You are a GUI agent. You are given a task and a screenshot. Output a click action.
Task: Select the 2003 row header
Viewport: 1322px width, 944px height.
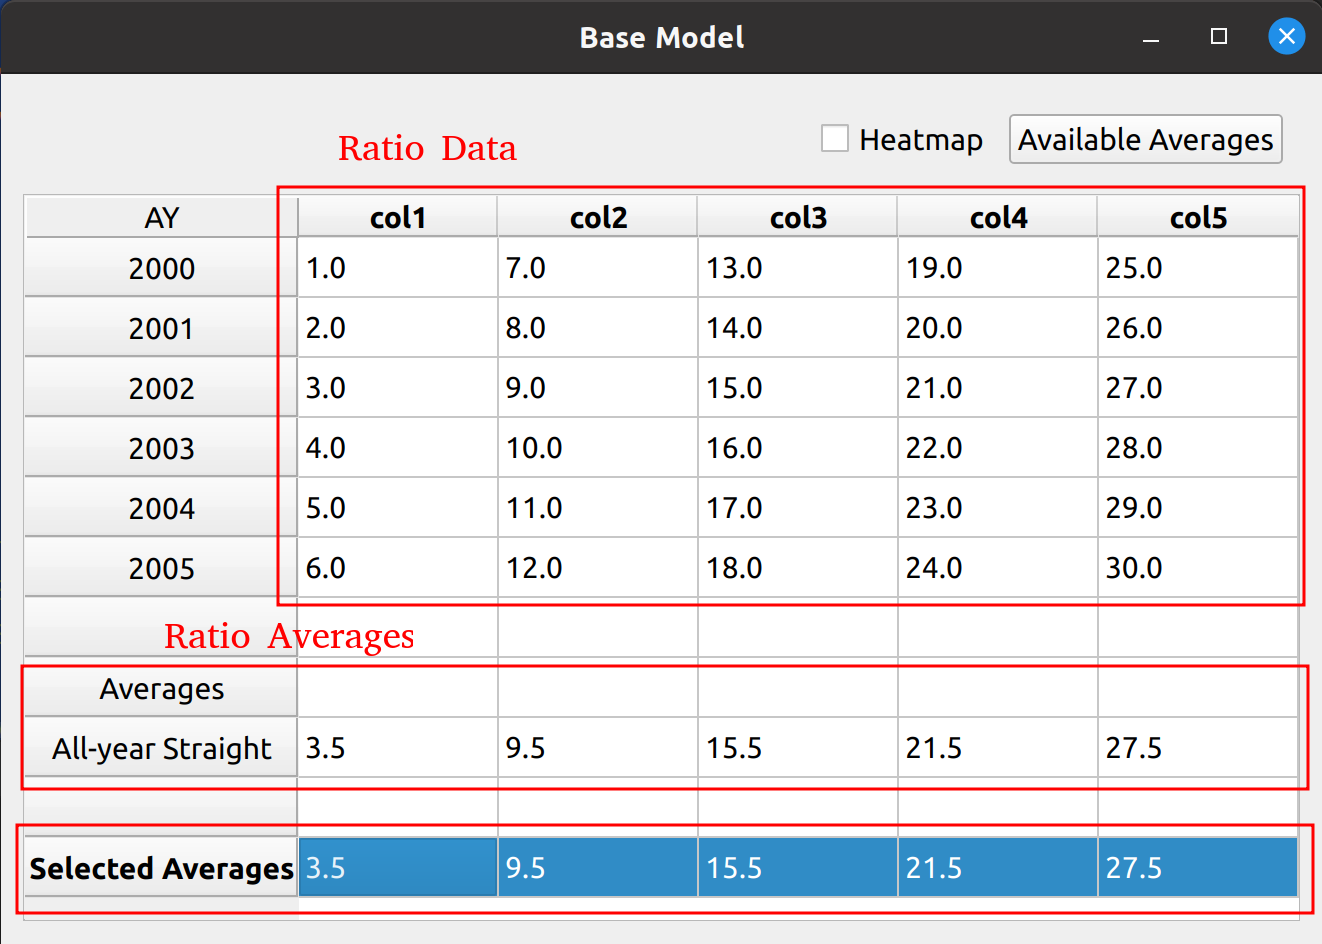point(161,448)
